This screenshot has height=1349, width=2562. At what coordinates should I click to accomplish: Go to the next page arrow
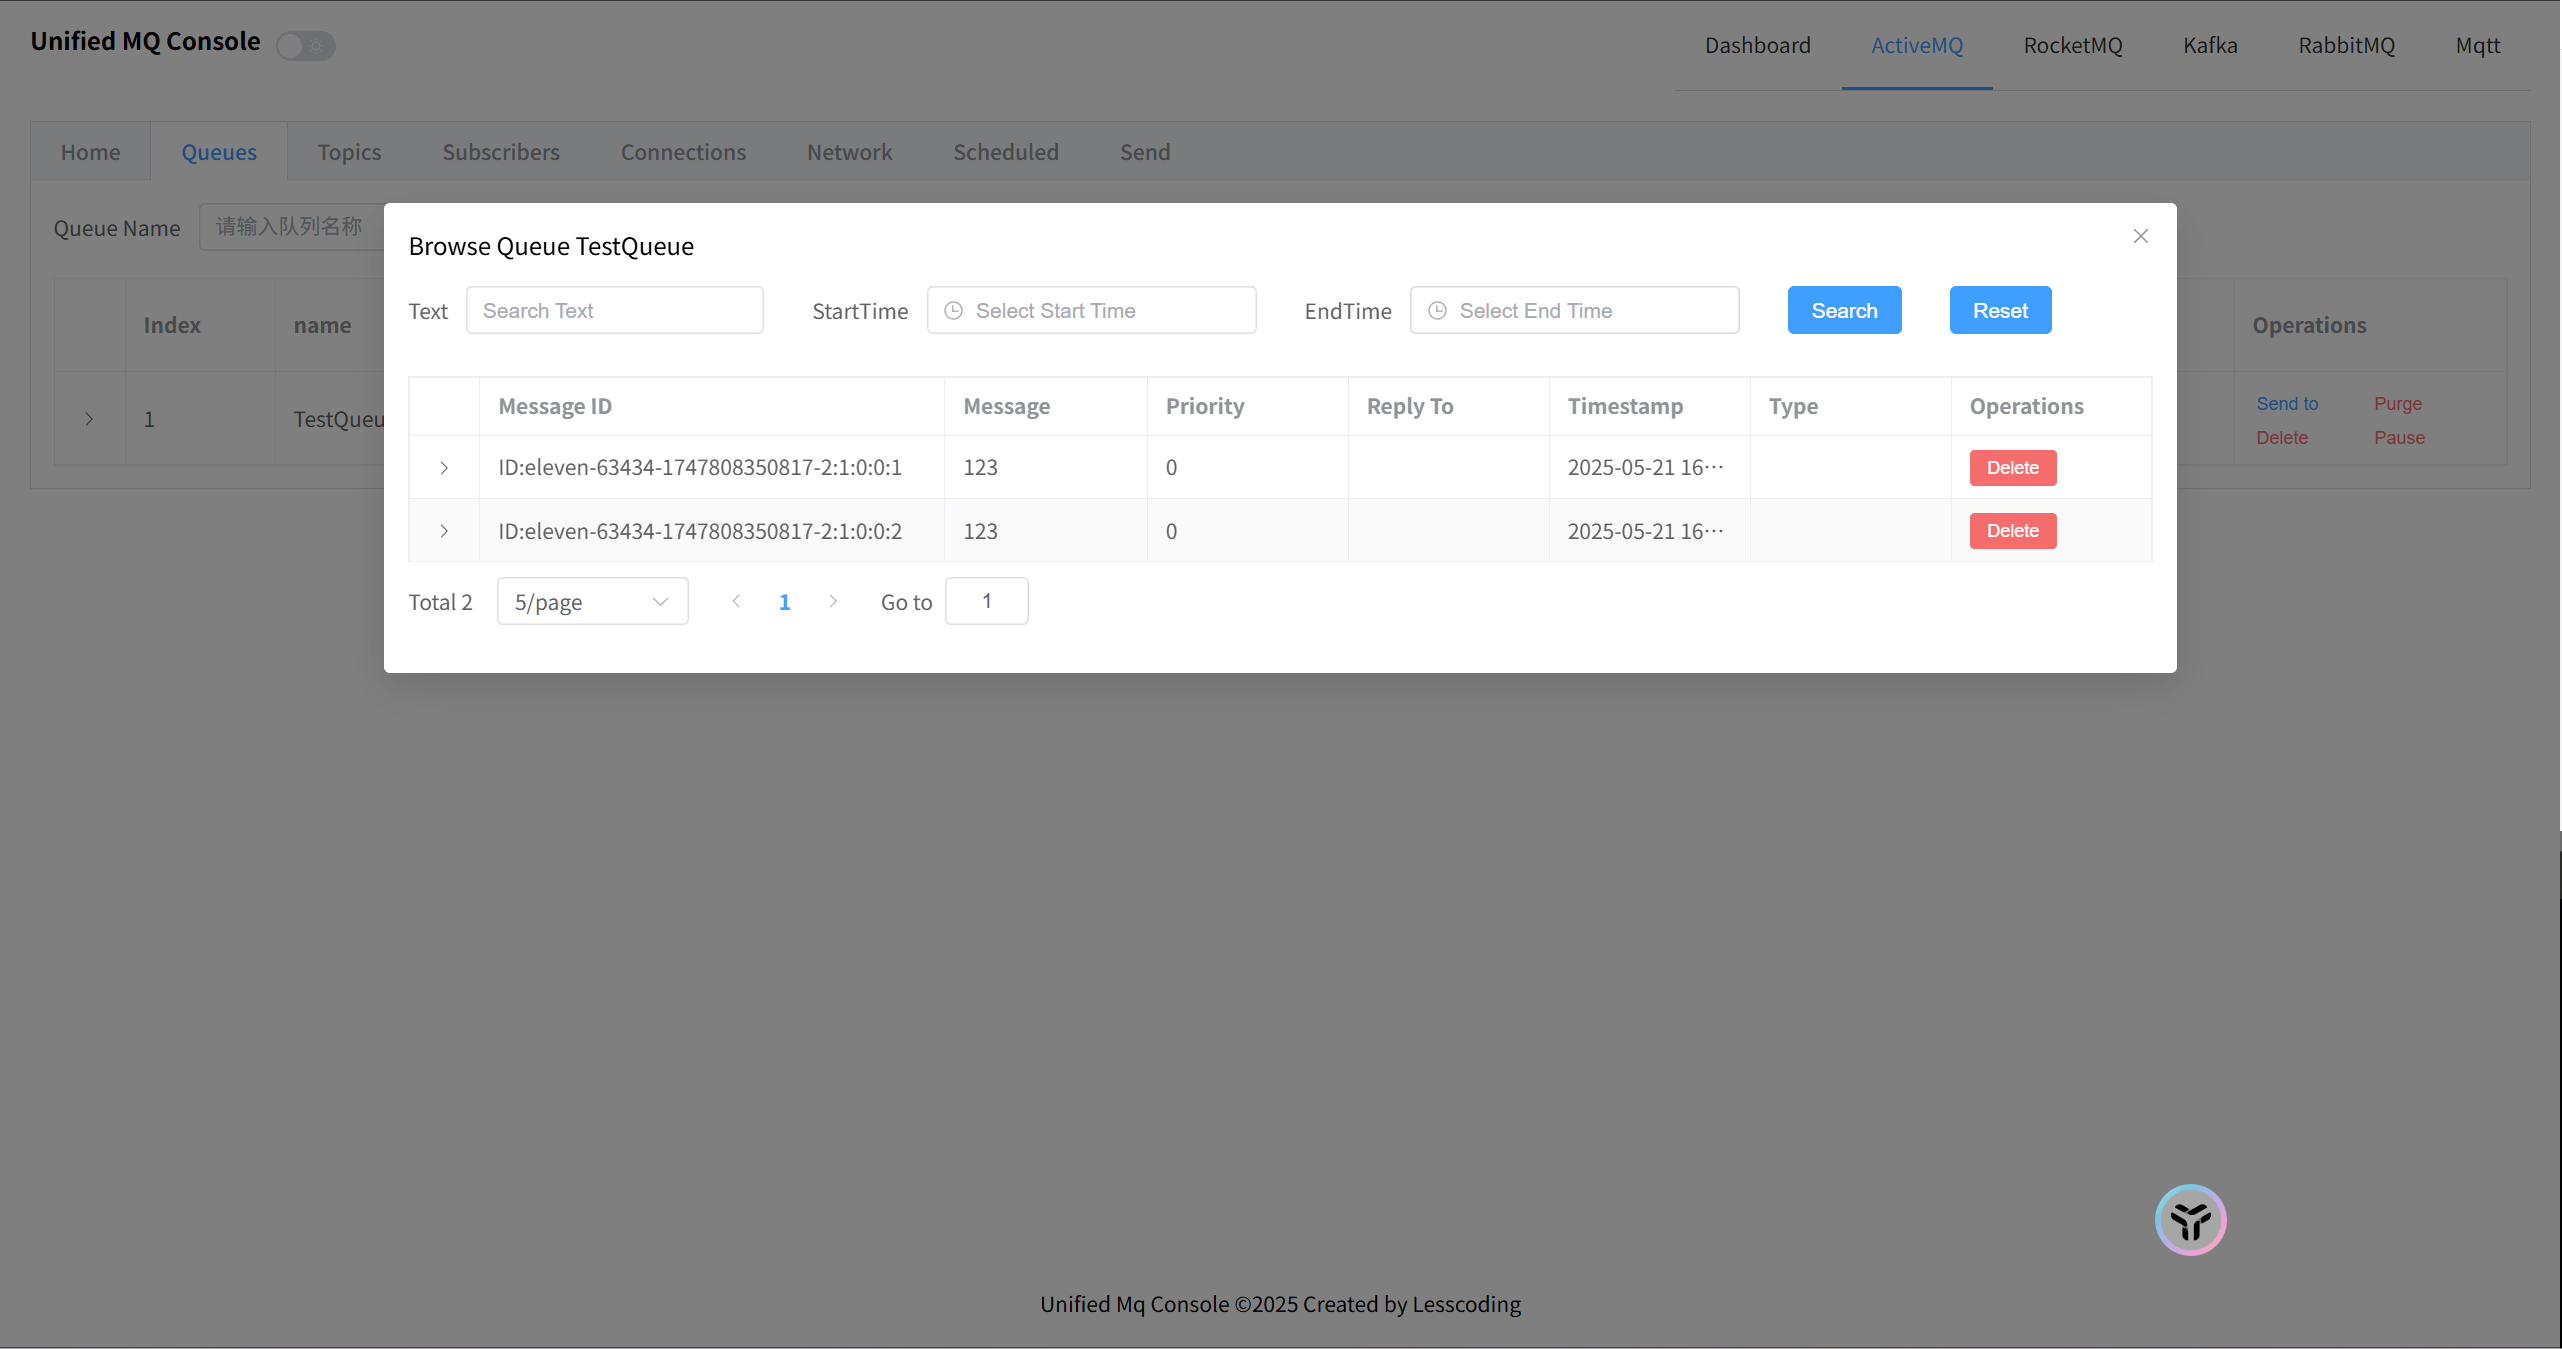(x=833, y=601)
